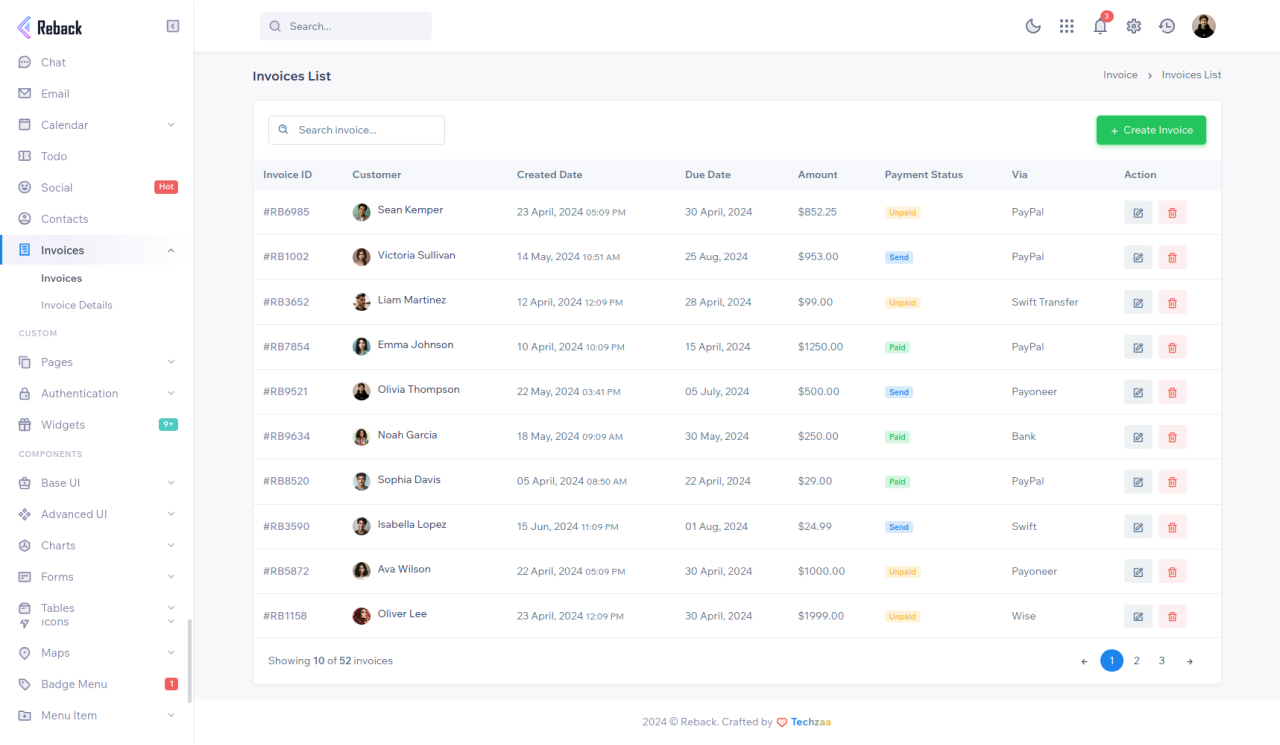Edit invoice #RB3652 for Liam Martinez
Screen dimensions: 1280x745
(1138, 302)
